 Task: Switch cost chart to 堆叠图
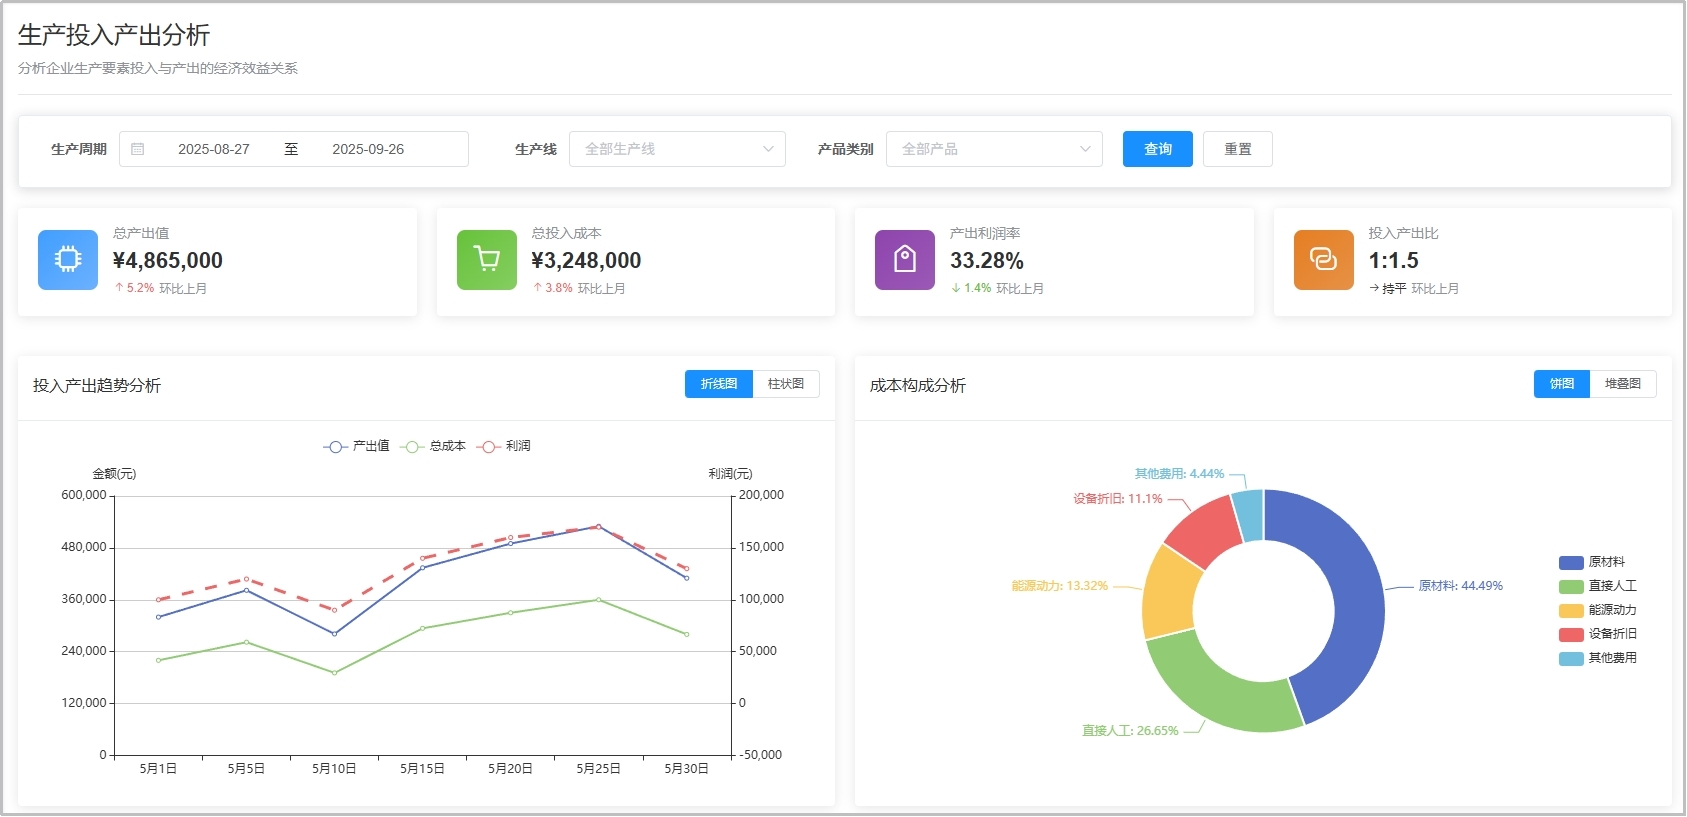[x=1622, y=384]
